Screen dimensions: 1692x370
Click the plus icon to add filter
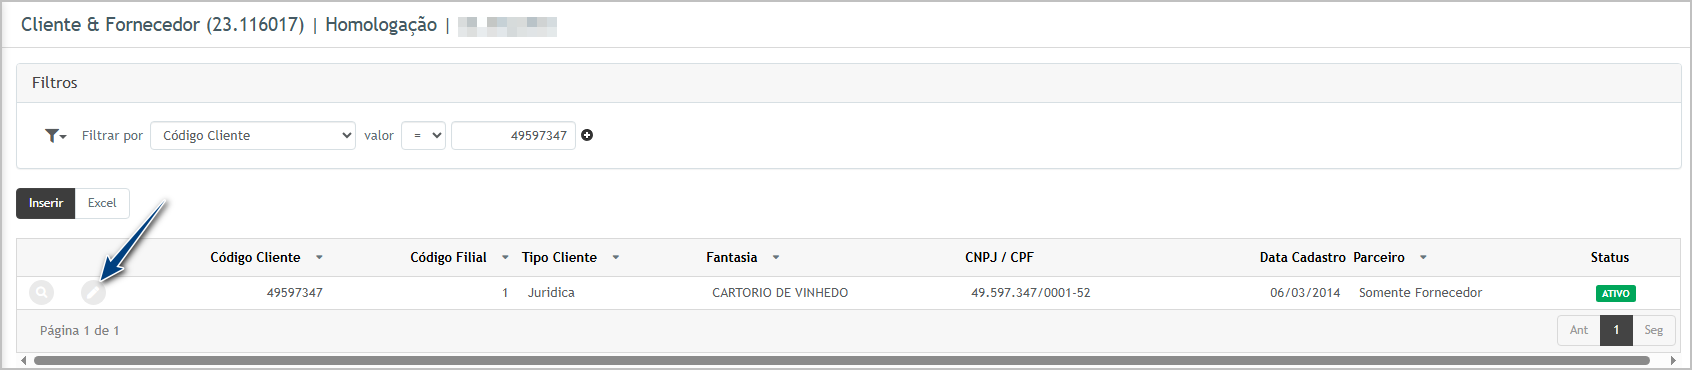click(587, 135)
